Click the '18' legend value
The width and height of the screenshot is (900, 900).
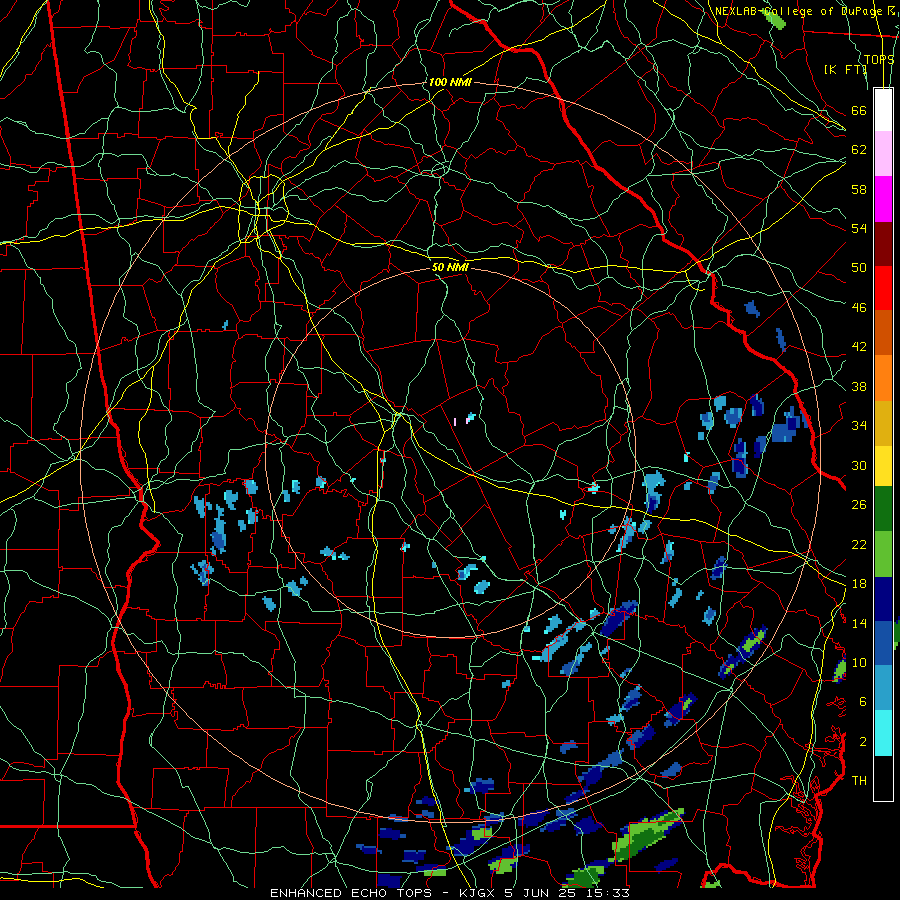pos(859,584)
